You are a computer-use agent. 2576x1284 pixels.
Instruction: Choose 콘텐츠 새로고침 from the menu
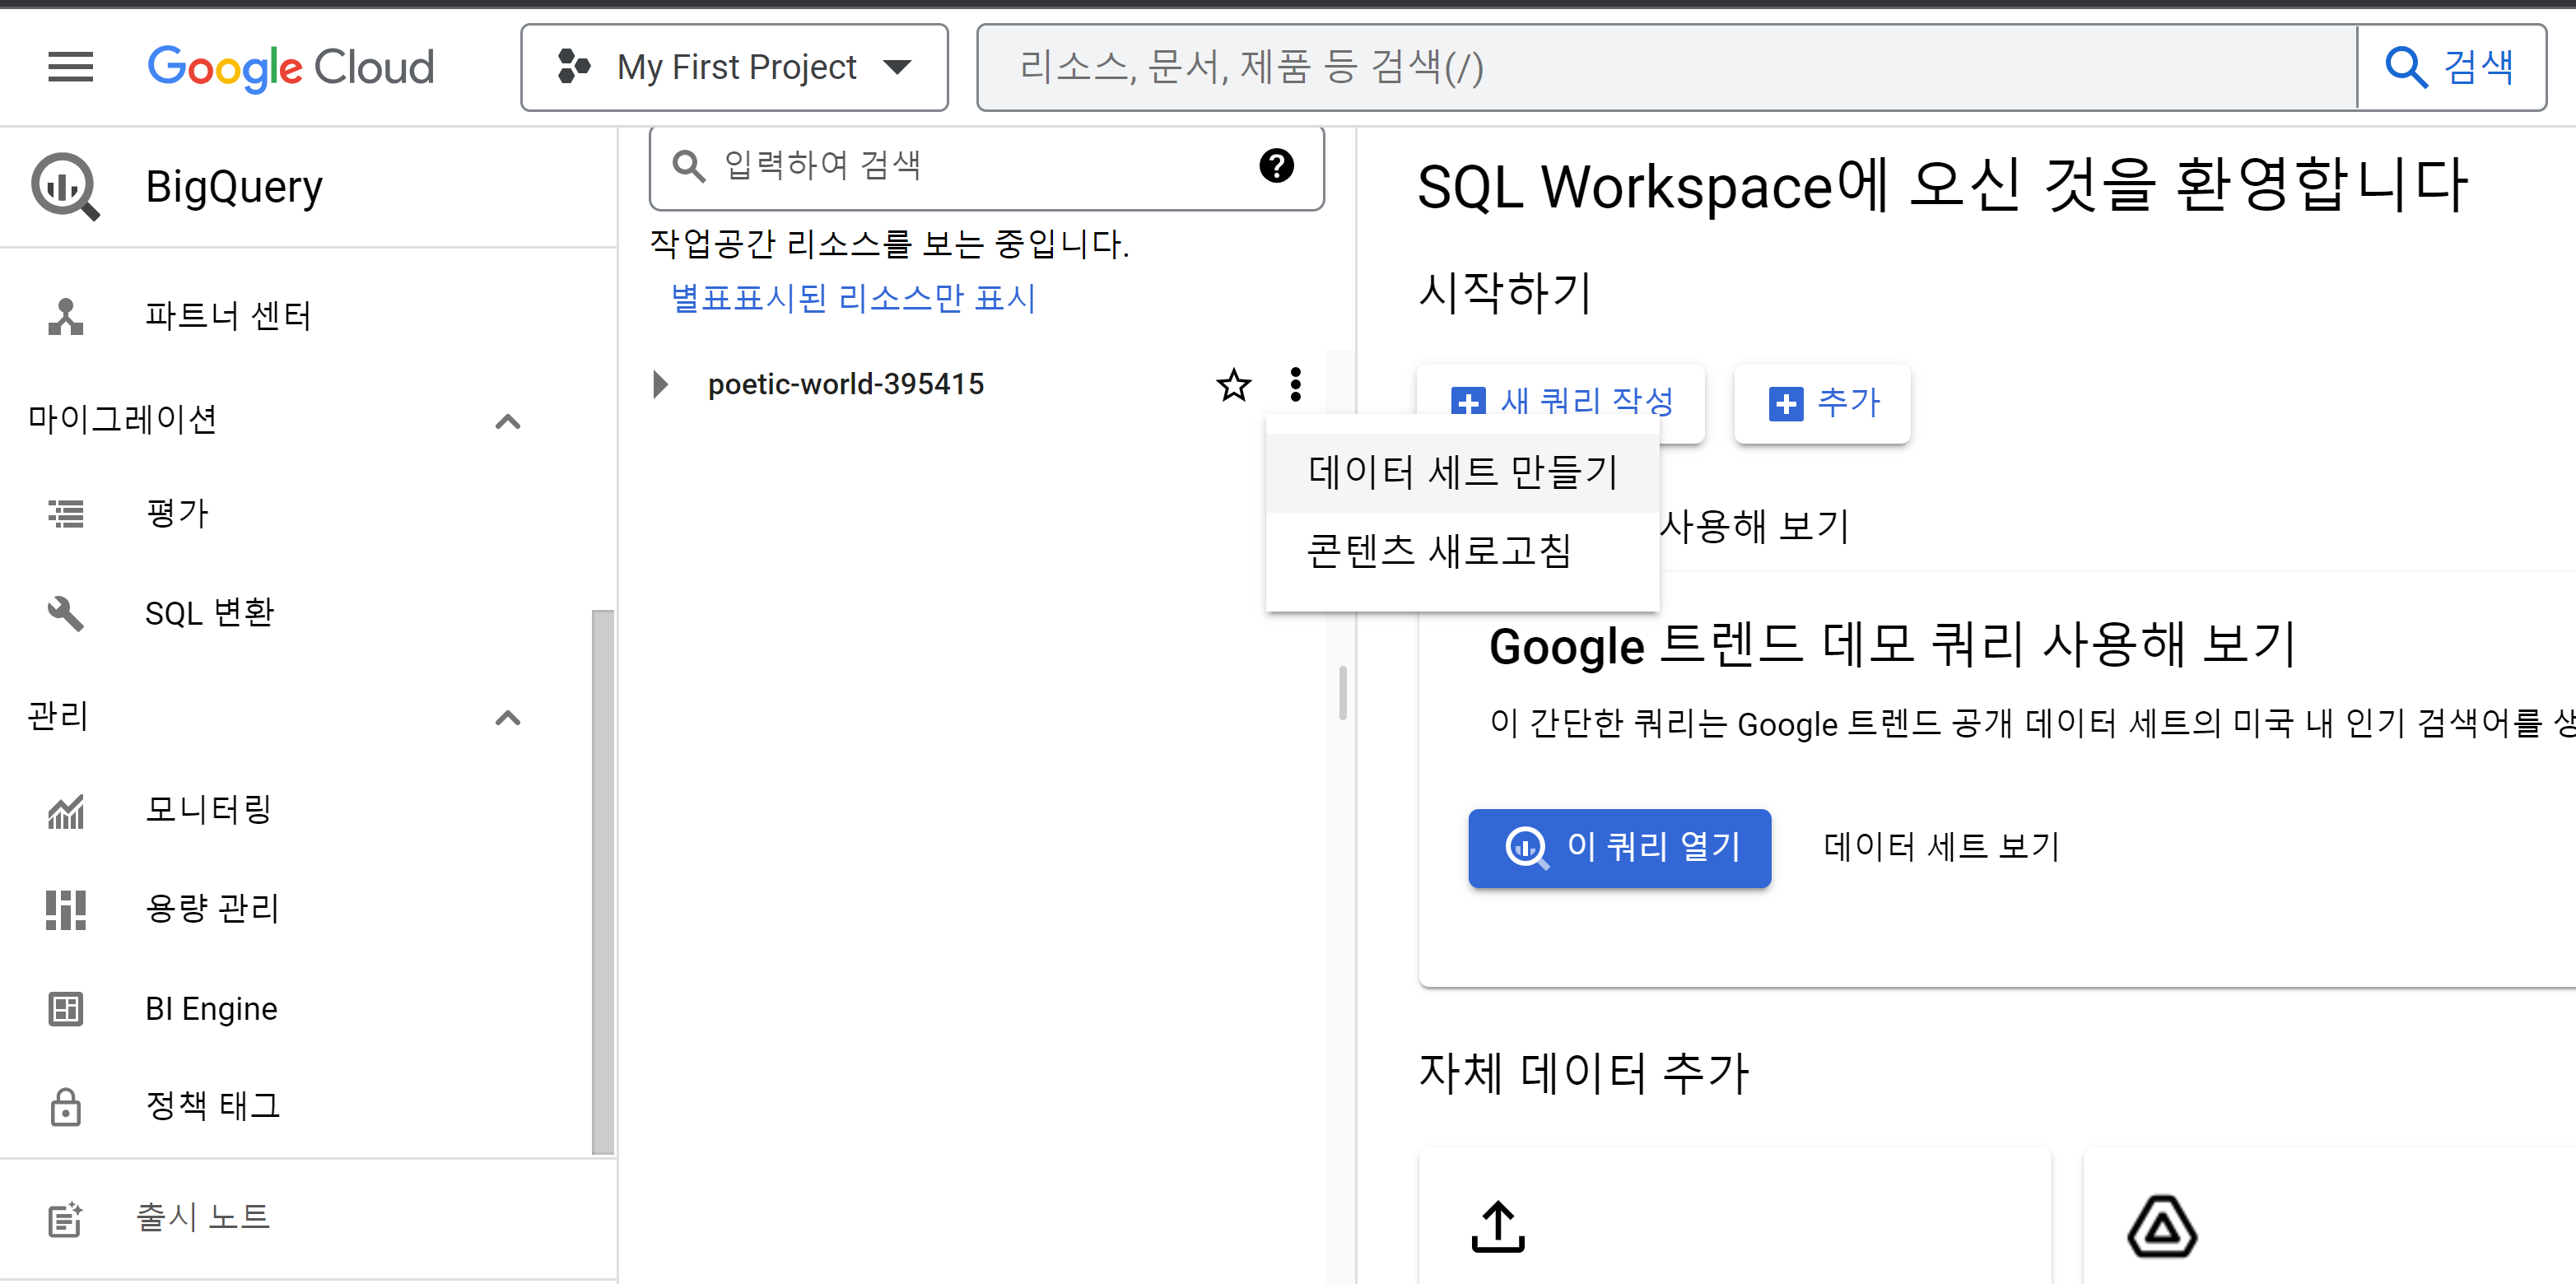pos(1463,551)
